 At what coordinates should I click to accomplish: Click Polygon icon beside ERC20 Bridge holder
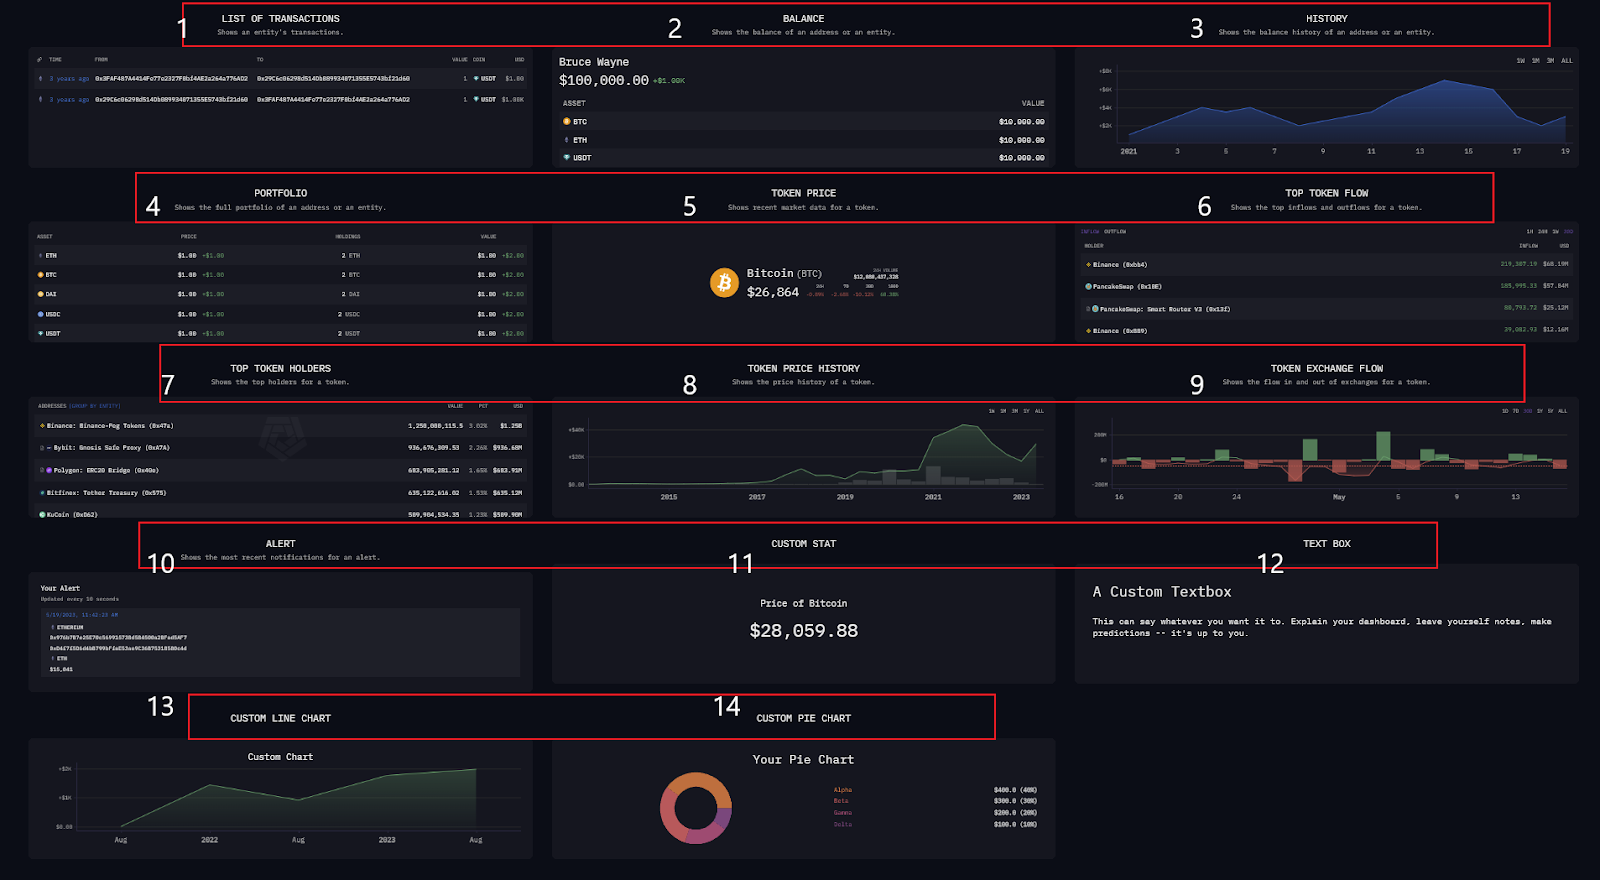(x=48, y=470)
